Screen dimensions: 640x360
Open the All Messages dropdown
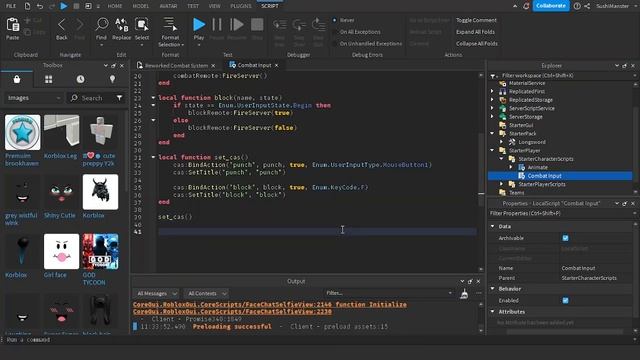point(156,293)
